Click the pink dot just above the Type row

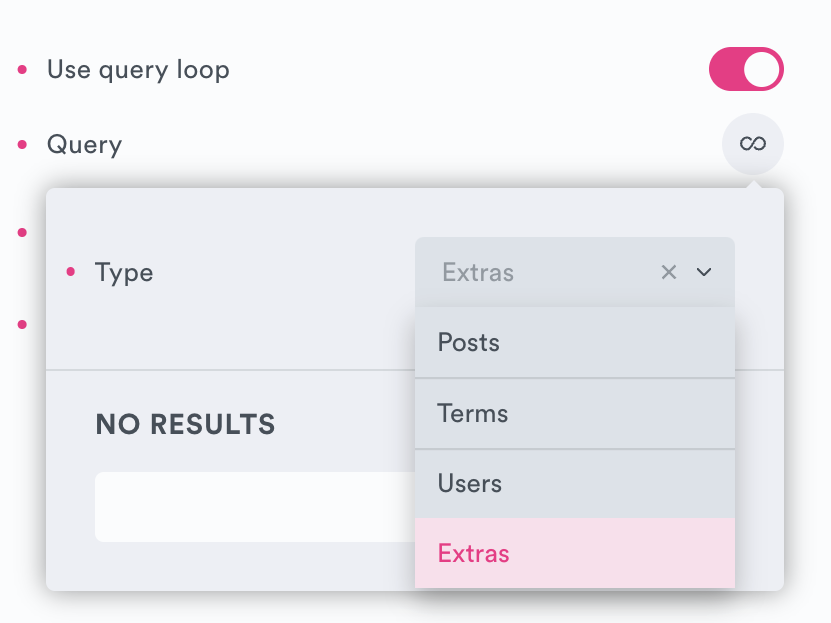click(22, 232)
